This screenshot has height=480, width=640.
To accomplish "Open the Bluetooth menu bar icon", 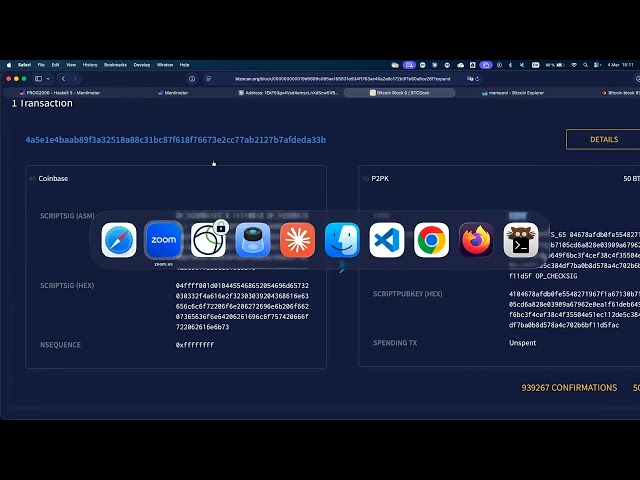I will (510, 65).
